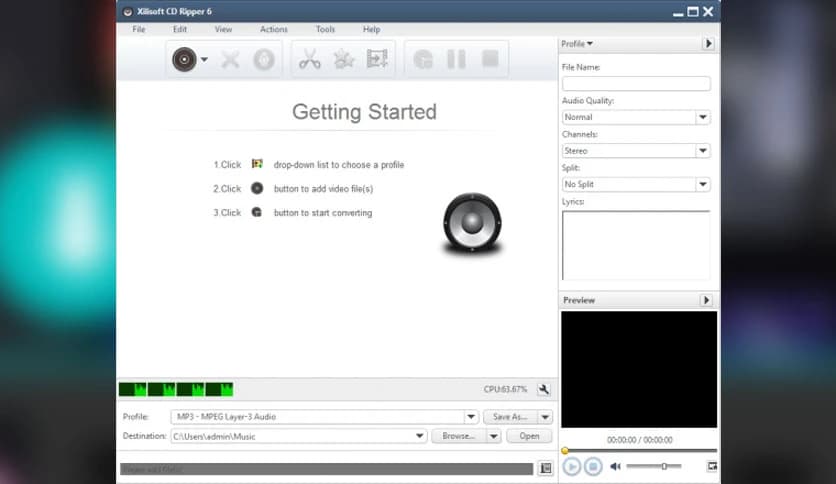Click the Stop toolbar button
Viewport: 836px width, 484px height.
coord(490,59)
